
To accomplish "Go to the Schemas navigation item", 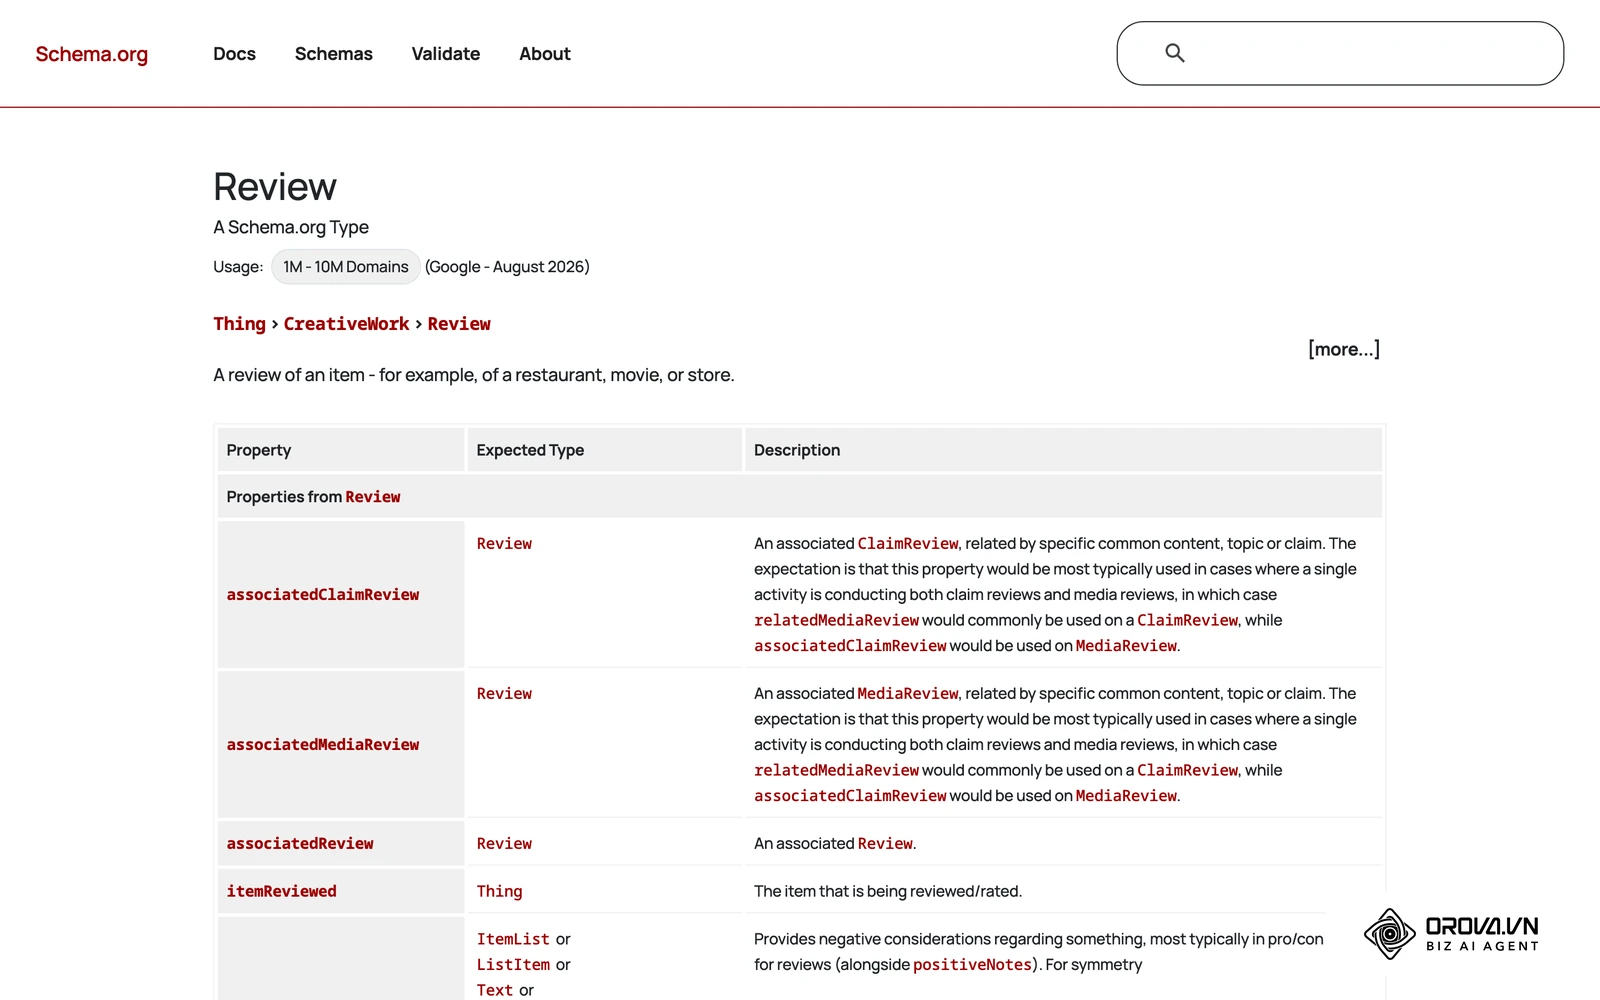I will pos(333,54).
